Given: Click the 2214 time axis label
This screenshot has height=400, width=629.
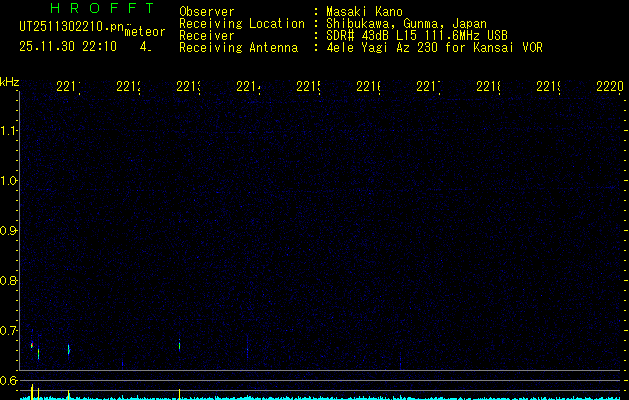Looking at the screenshot, I should [x=249, y=86].
